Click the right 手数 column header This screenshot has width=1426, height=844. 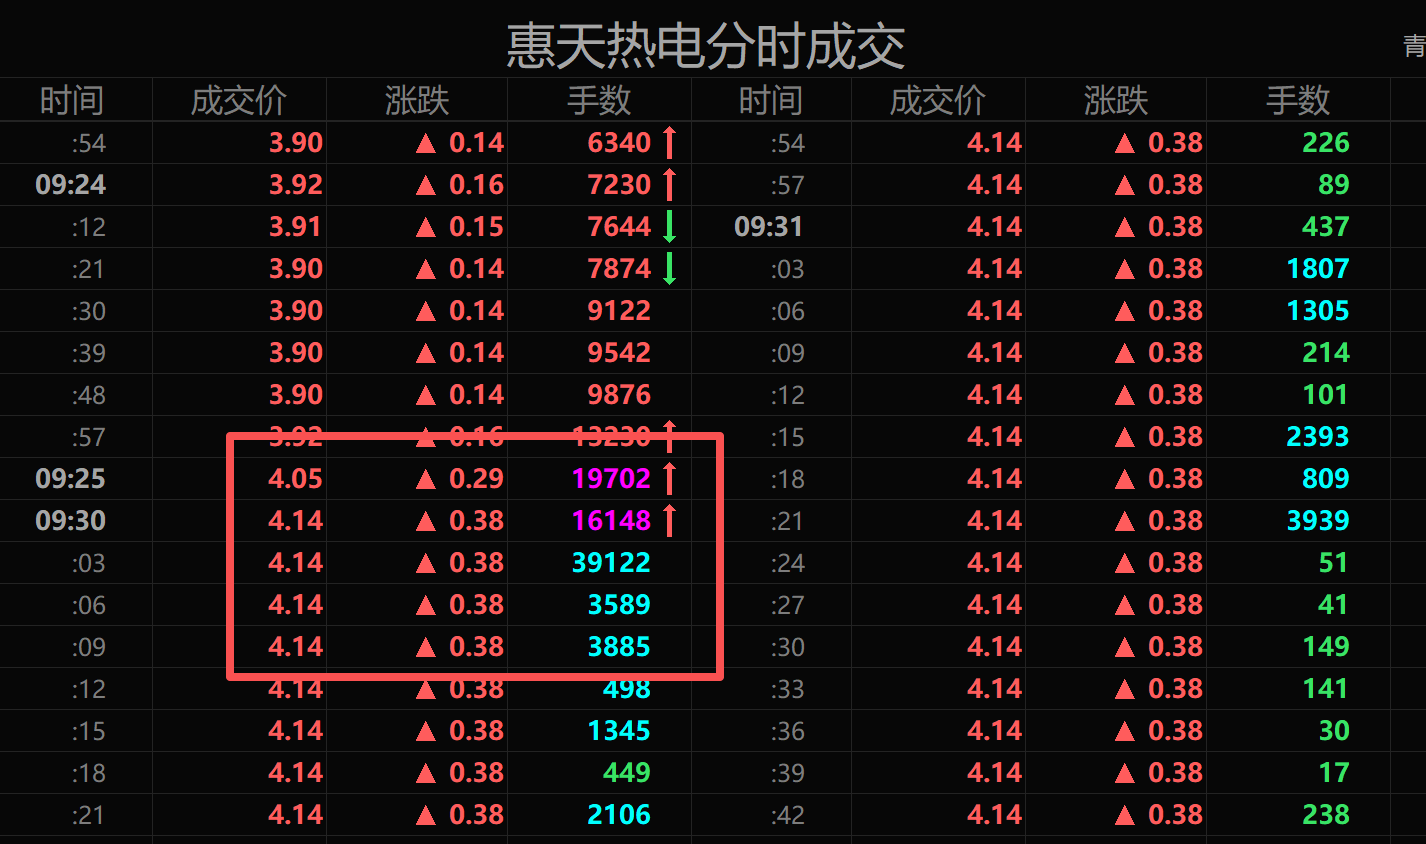(1298, 100)
